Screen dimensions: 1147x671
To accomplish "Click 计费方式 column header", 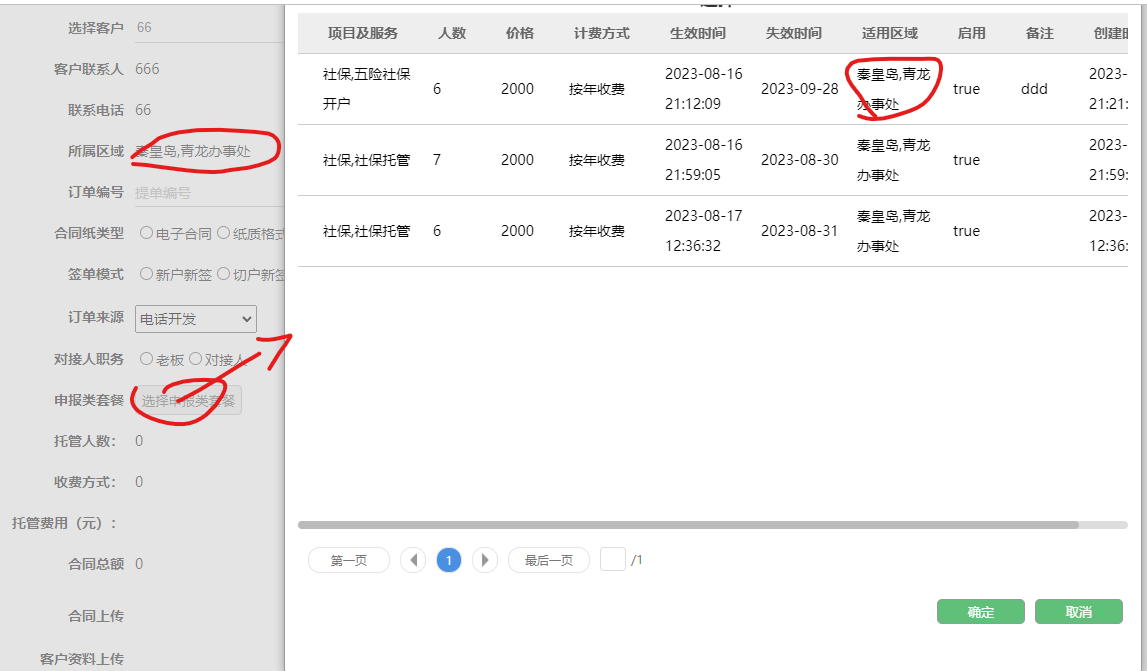I will coord(601,33).
